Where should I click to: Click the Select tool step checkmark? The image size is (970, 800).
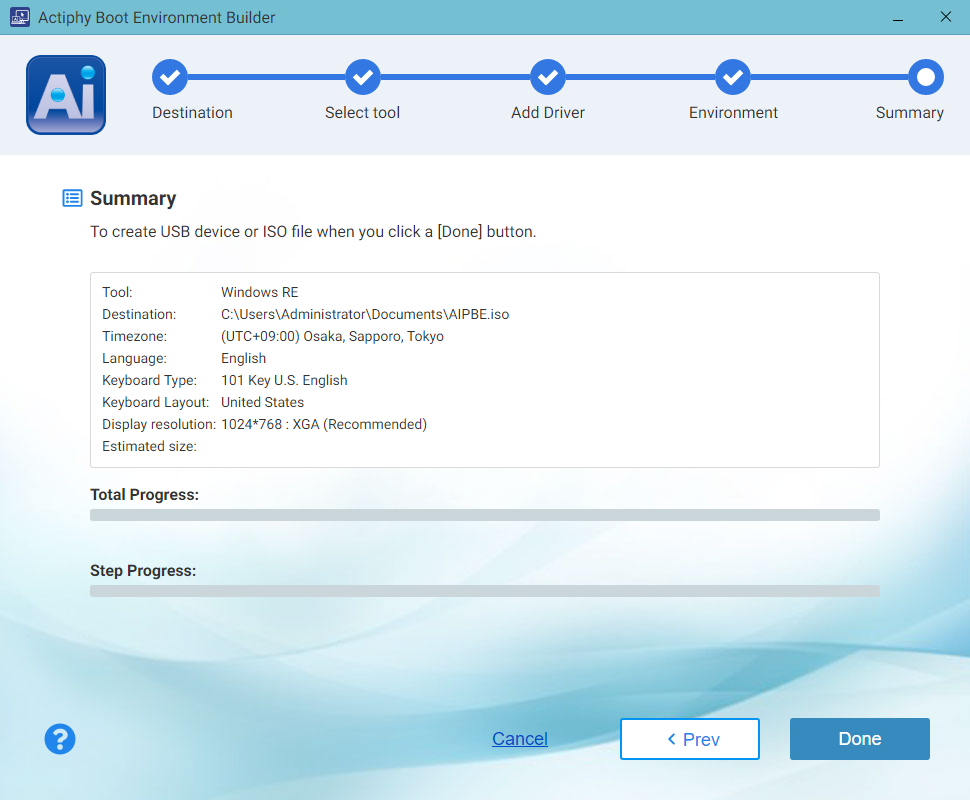click(x=362, y=77)
